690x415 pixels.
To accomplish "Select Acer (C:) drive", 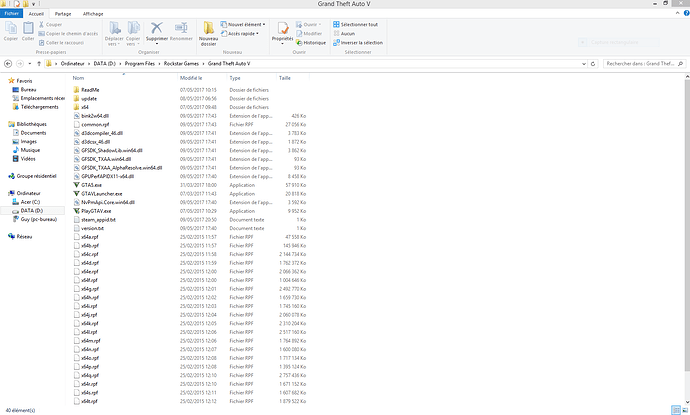I will coord(30,202).
